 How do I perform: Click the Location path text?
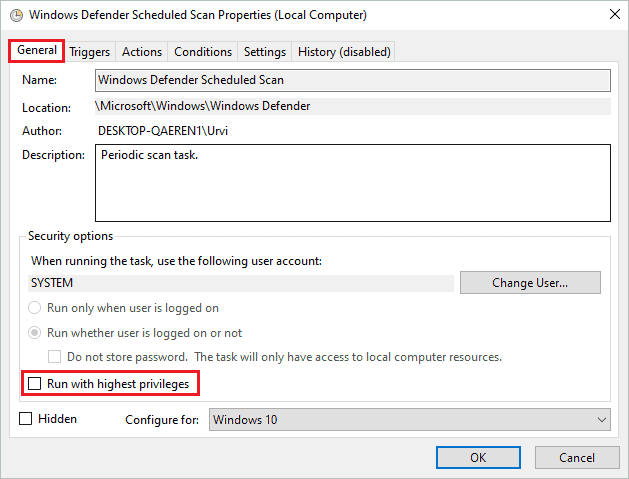[x=203, y=106]
